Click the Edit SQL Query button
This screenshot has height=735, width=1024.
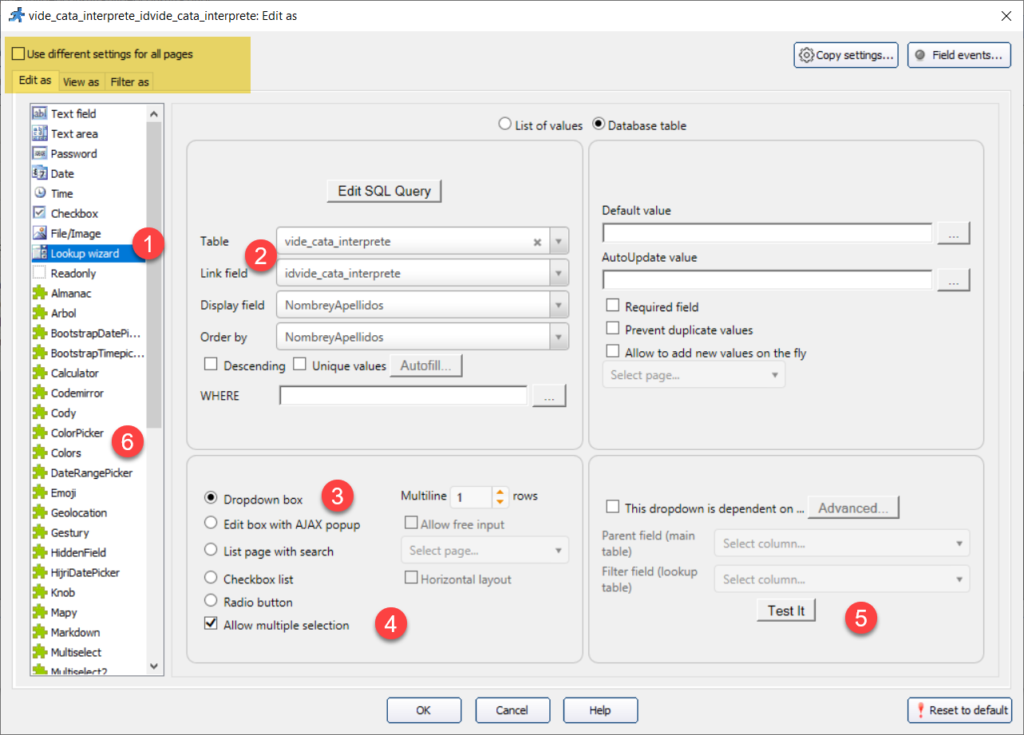[x=384, y=191]
